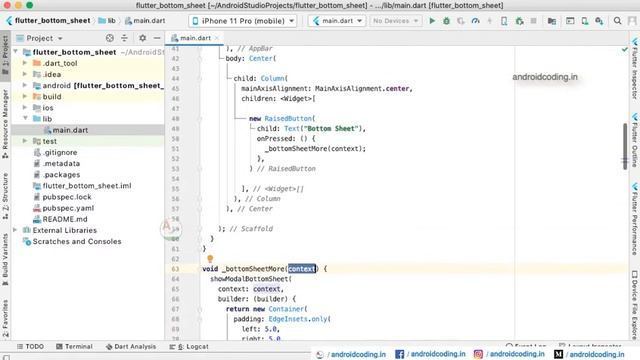This screenshot has height=360, width=640.
Task: Run the app with the green play button
Action: (x=432, y=21)
